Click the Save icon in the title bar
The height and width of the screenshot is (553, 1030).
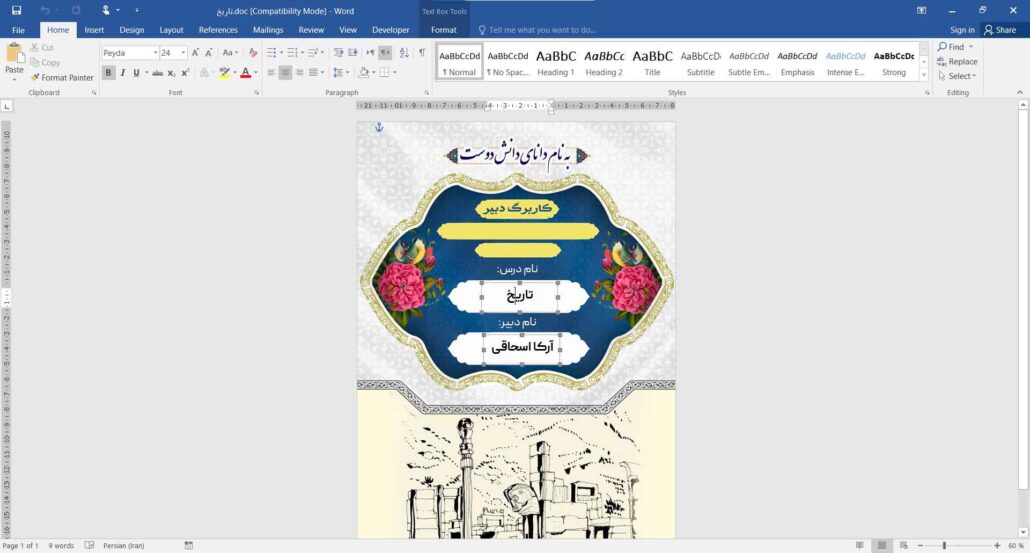coord(16,10)
